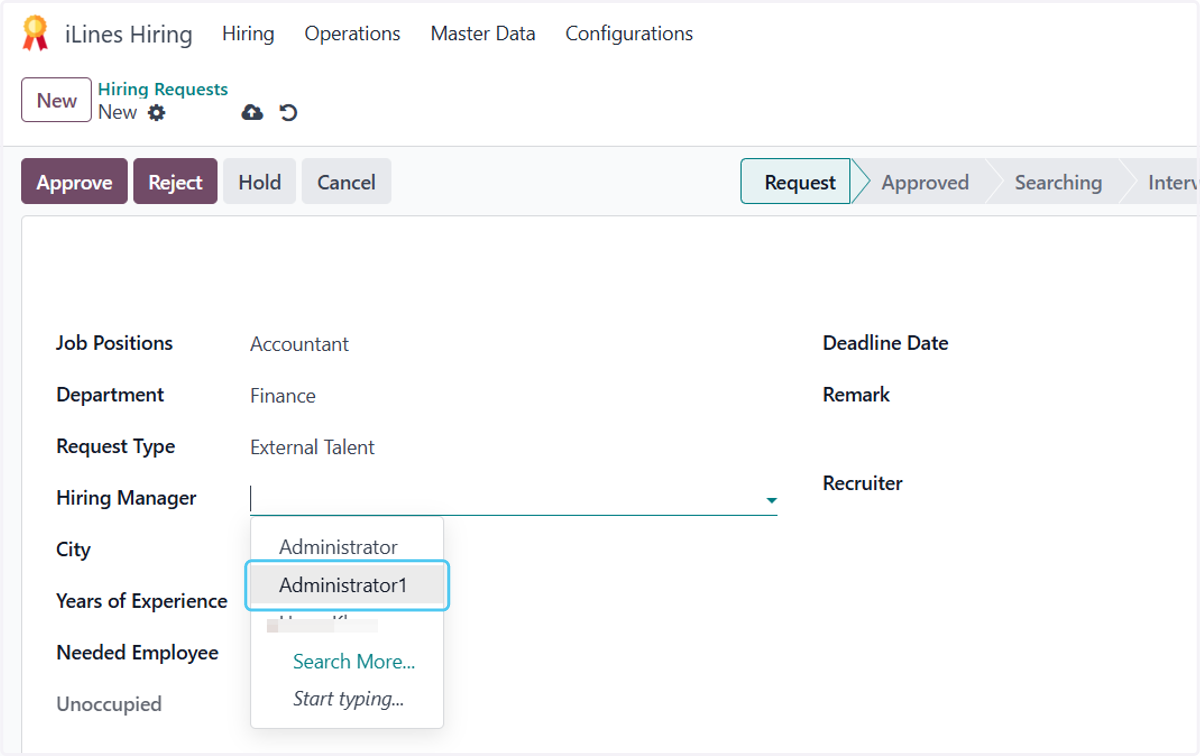Open the Master Data menu
Viewport: 1200px width, 756px height.
click(483, 34)
